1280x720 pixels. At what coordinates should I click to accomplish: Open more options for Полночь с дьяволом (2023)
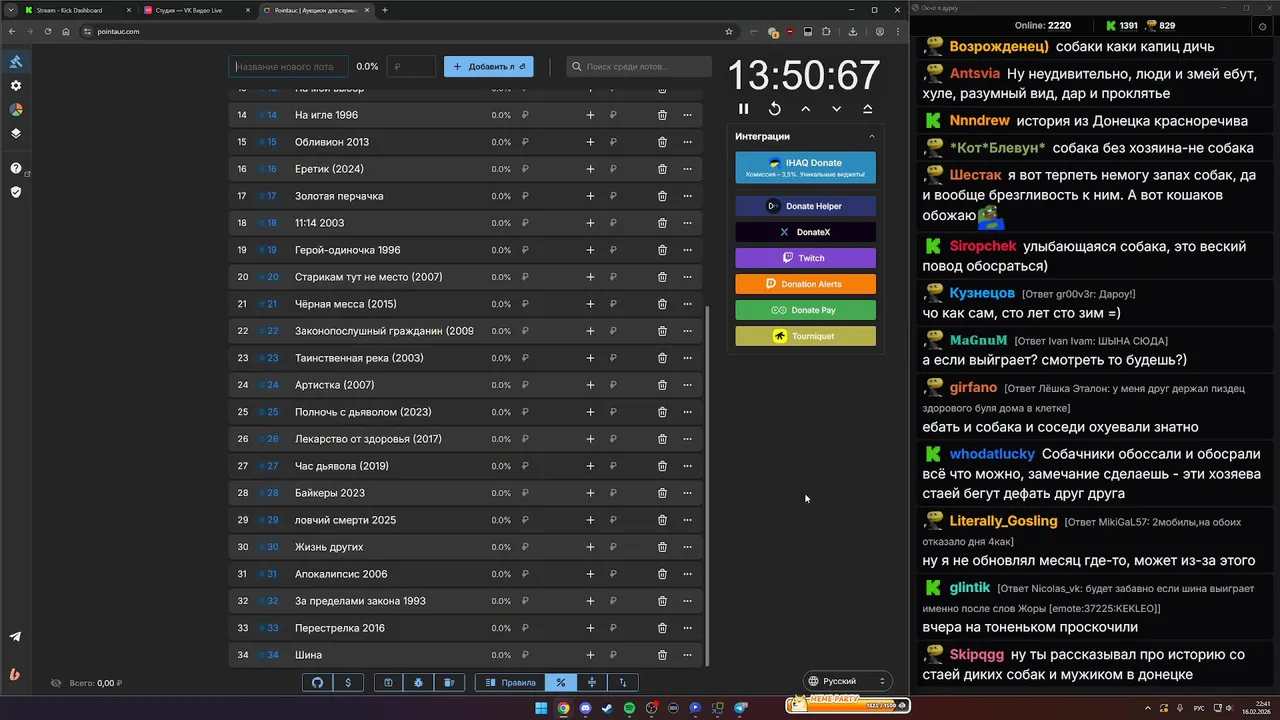687,412
